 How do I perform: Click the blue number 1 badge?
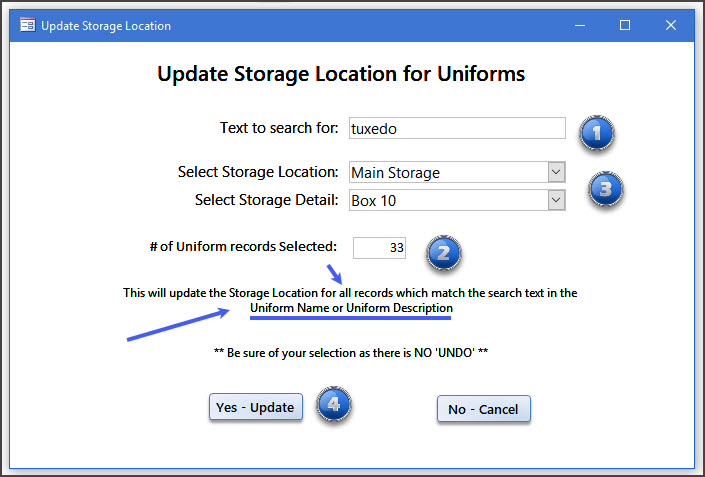tap(597, 133)
